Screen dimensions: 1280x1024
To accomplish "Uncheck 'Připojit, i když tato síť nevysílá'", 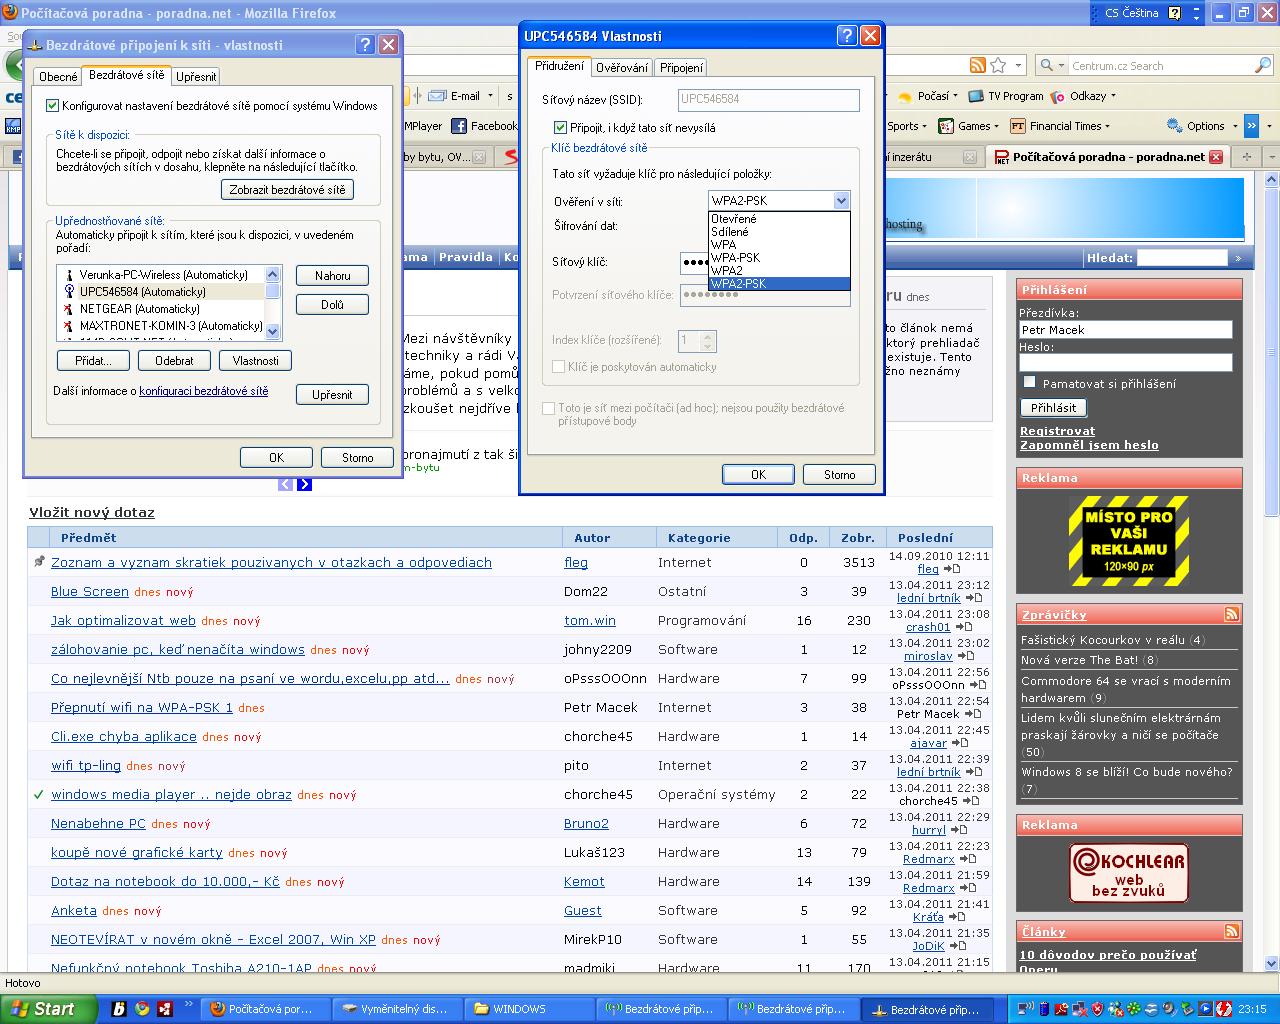I will pos(560,128).
